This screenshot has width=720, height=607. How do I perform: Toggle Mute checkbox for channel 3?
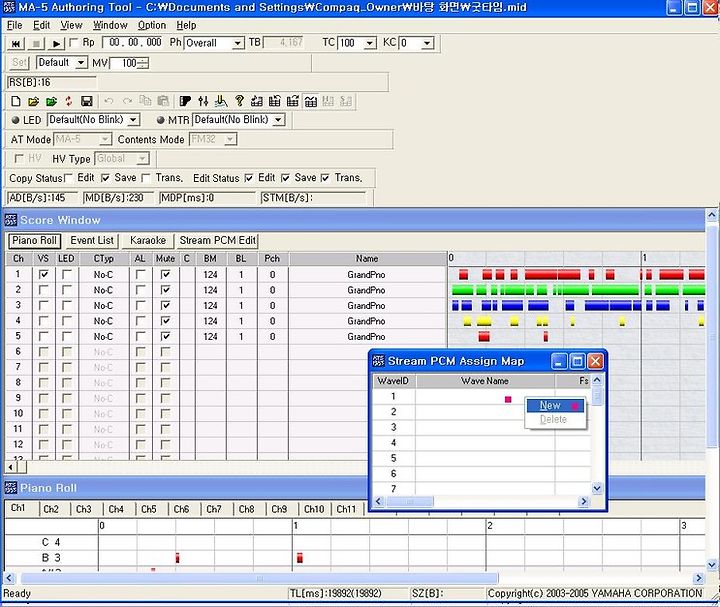pos(165,305)
